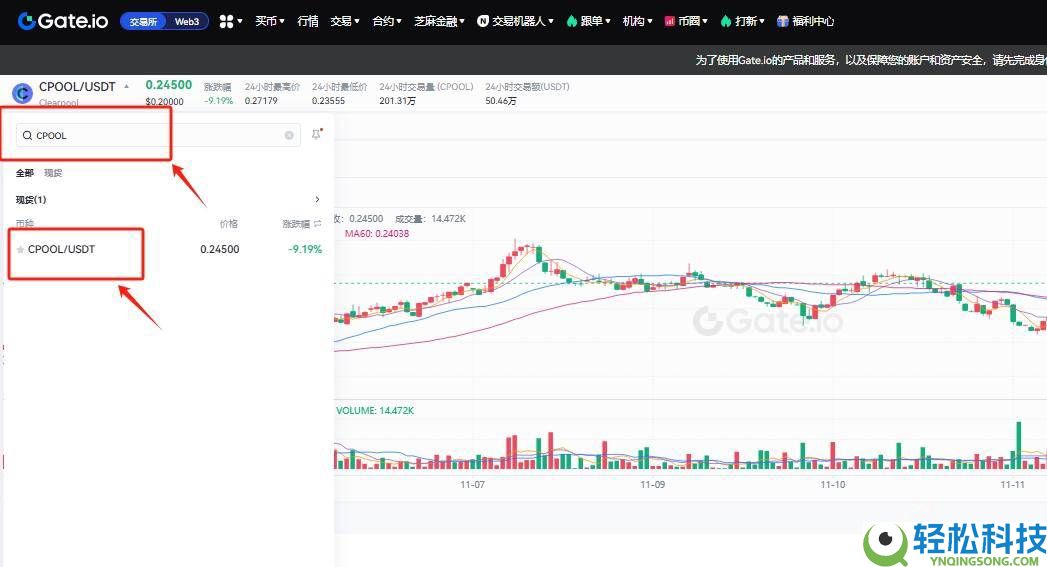Viewport: 1047px width, 567px height.
Task: Click the 11-11 date on chart axis
Action: coord(1012,485)
